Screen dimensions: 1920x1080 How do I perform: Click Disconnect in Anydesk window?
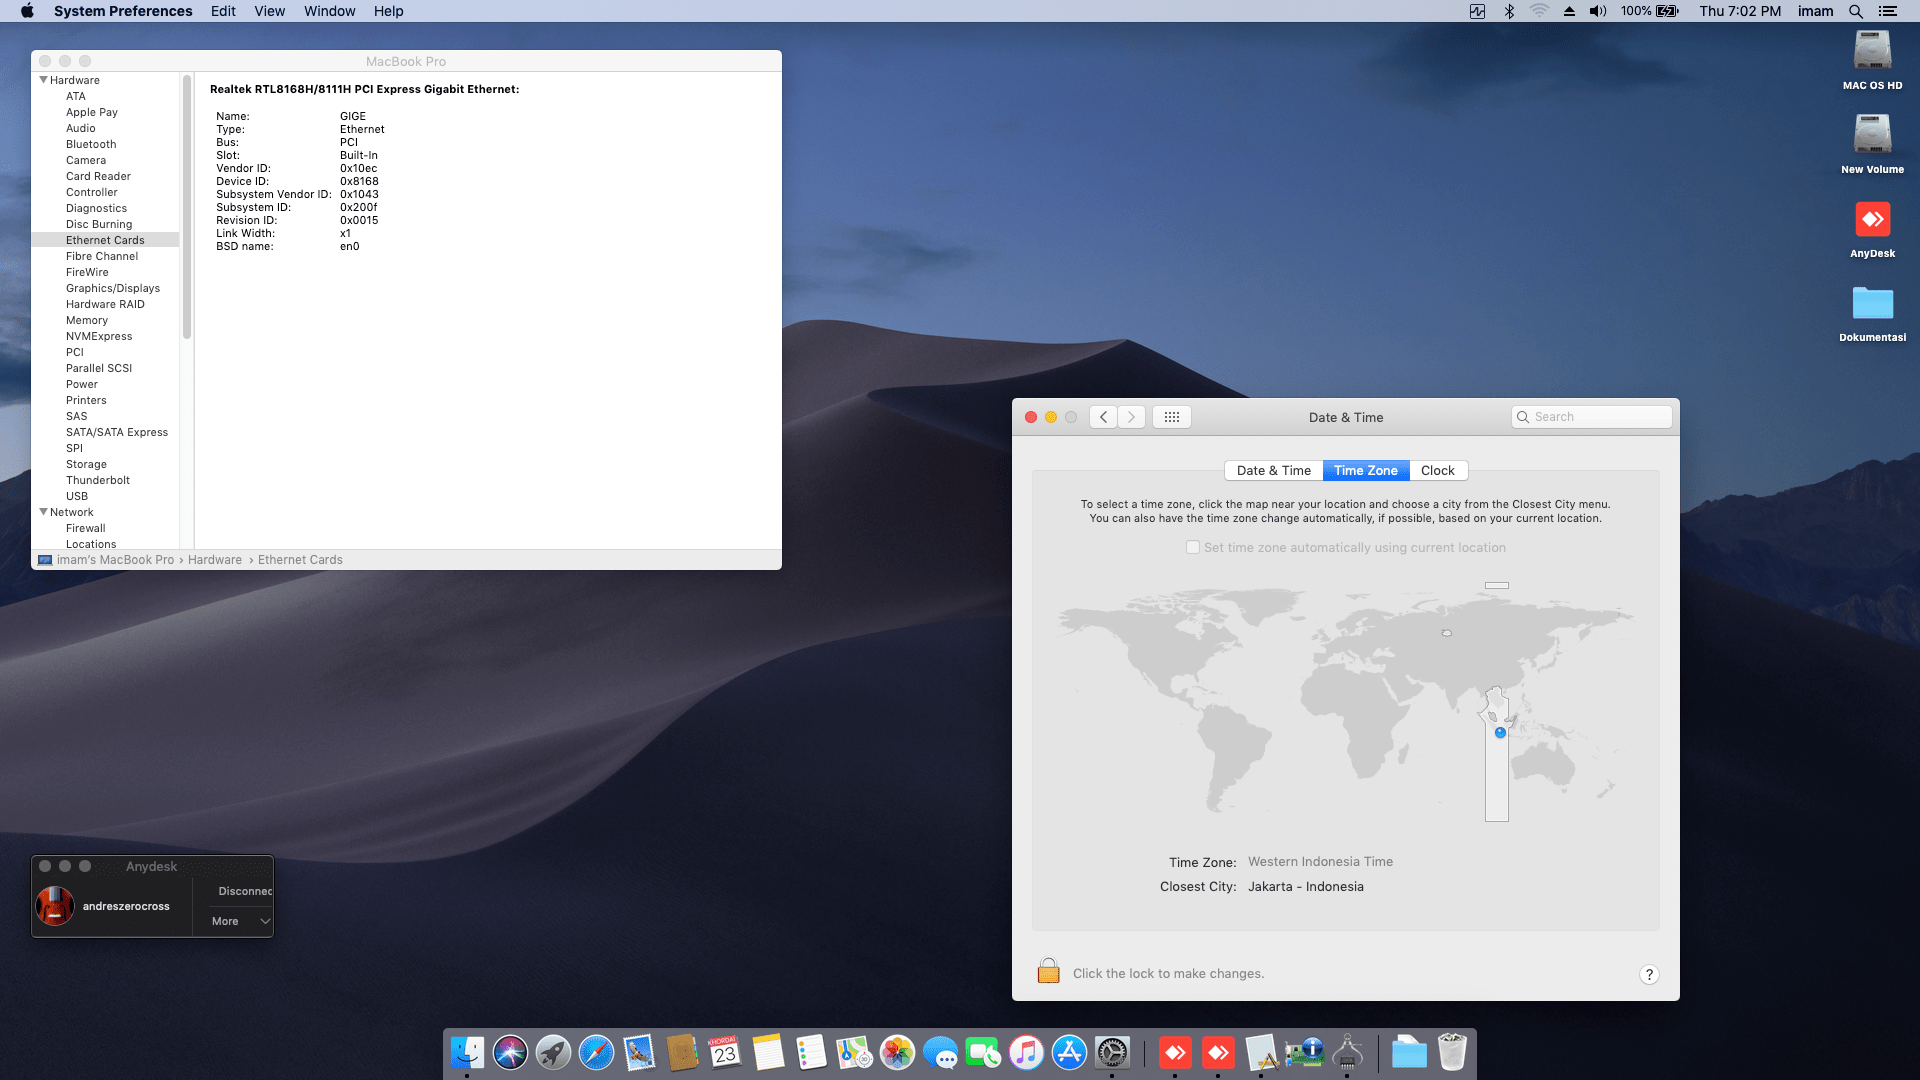245,891
